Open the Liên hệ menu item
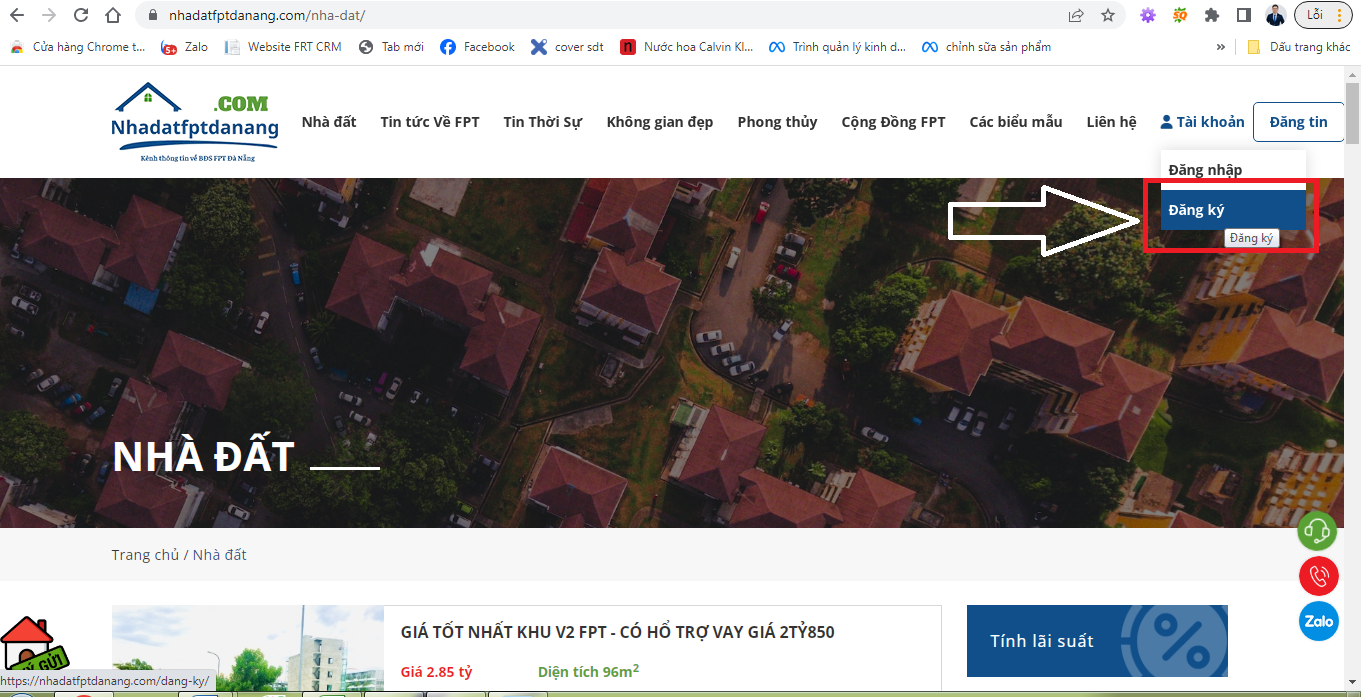This screenshot has height=697, width=1361. [x=1112, y=122]
